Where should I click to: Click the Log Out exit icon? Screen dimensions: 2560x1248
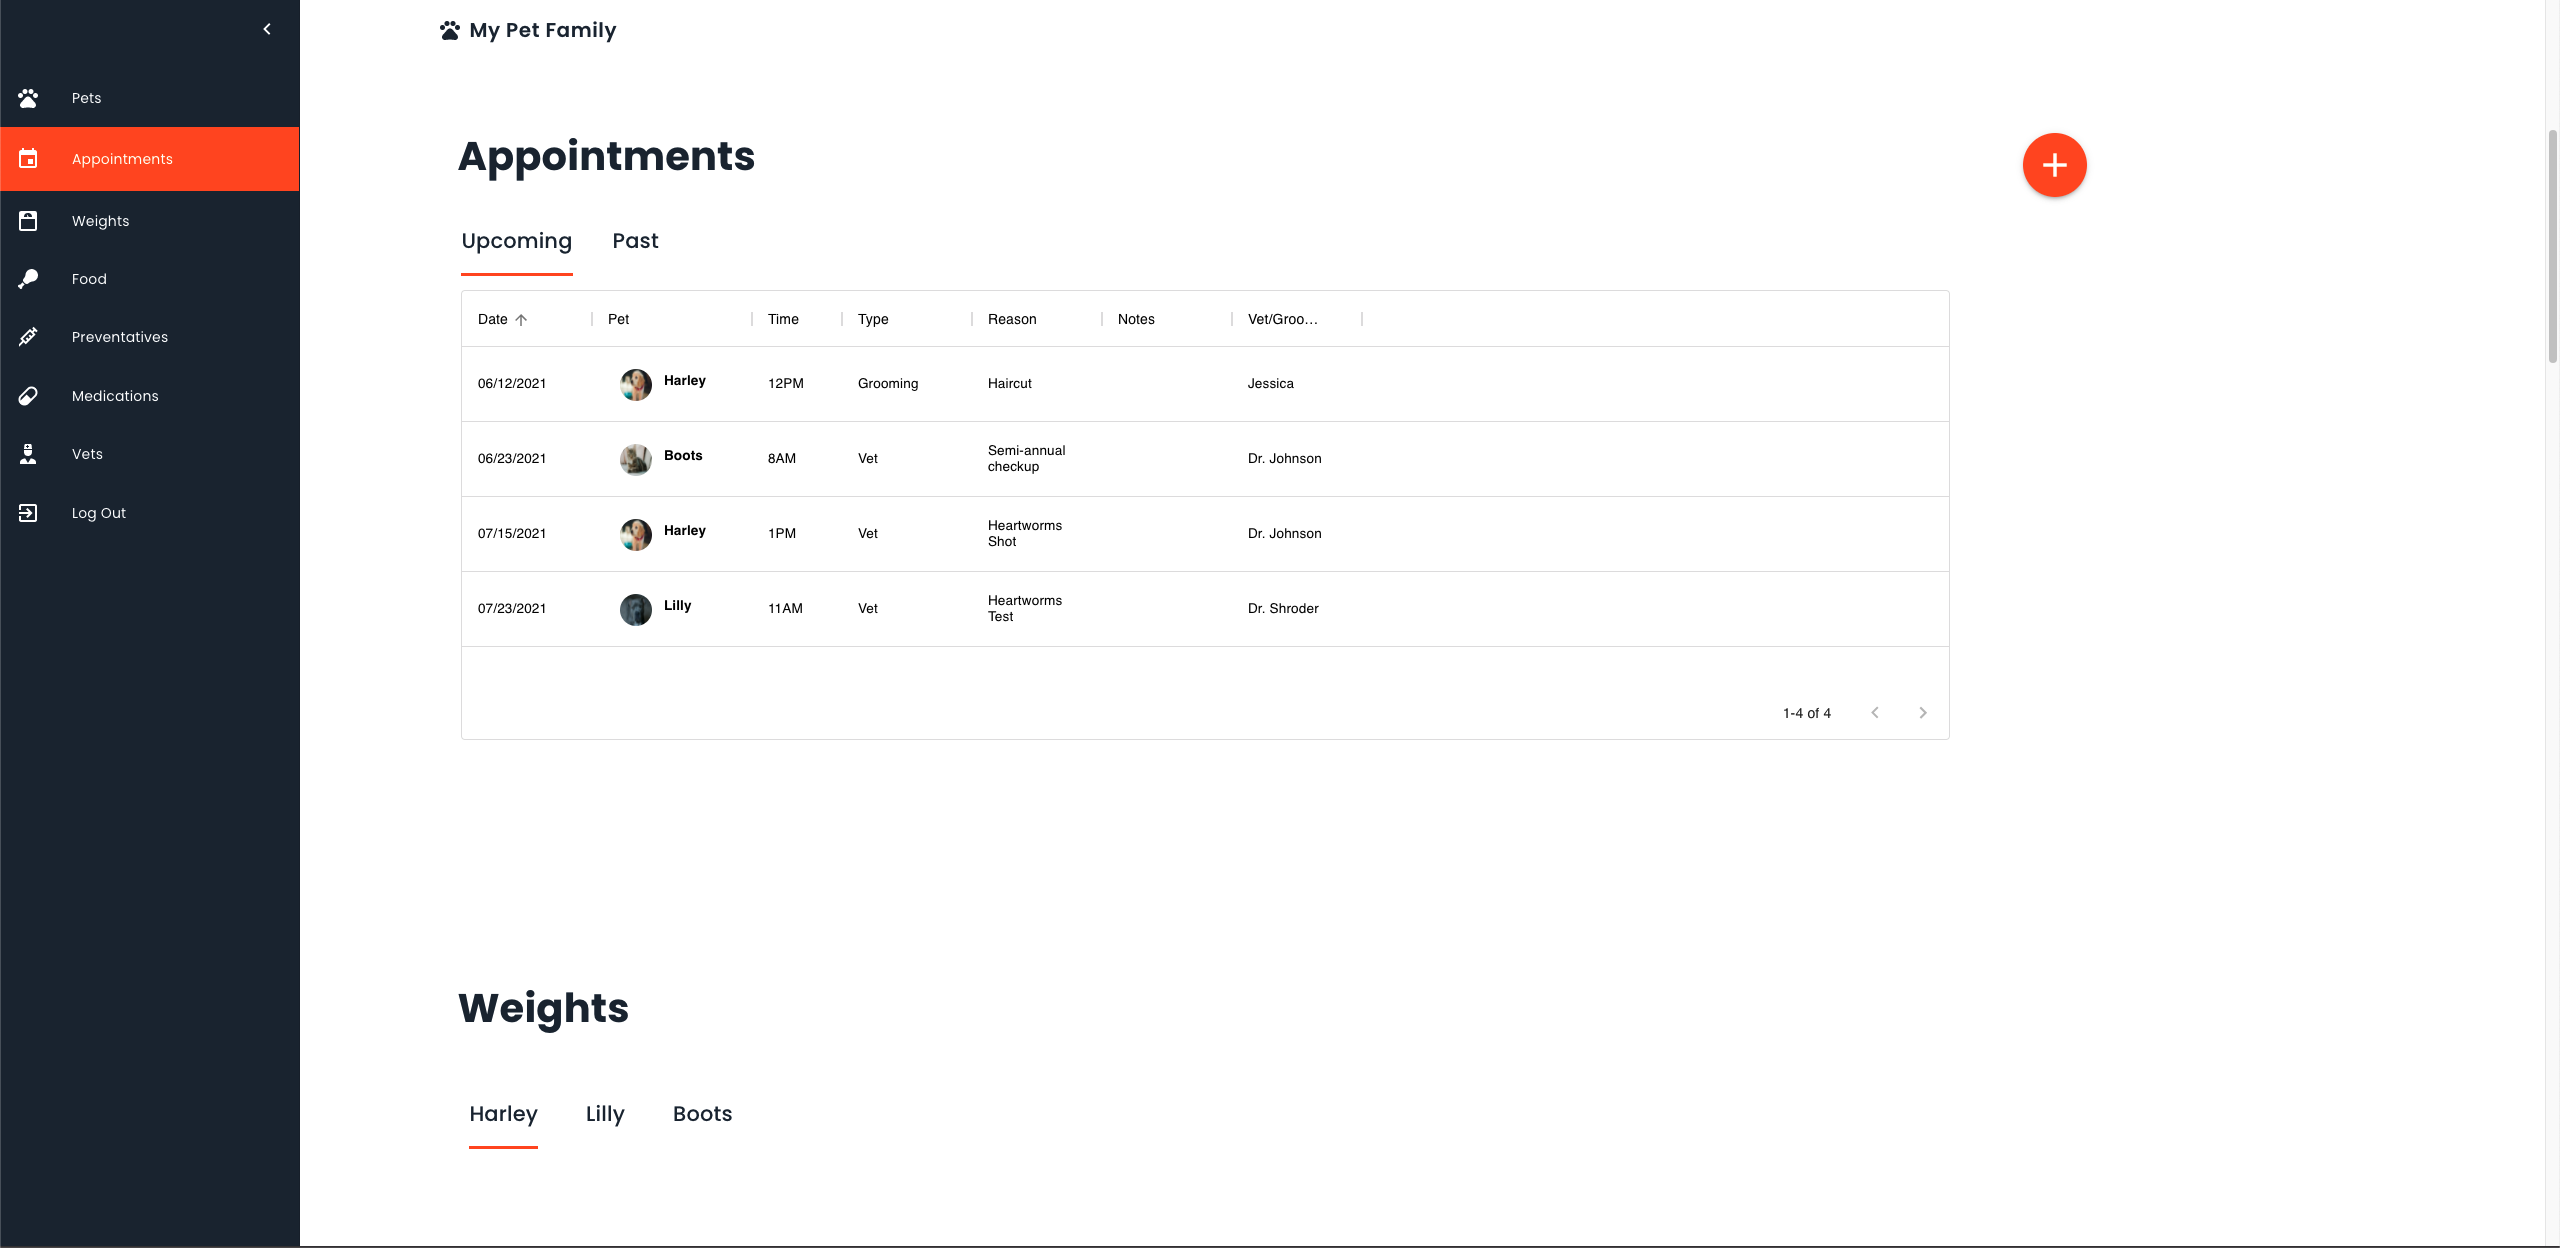pos(28,513)
